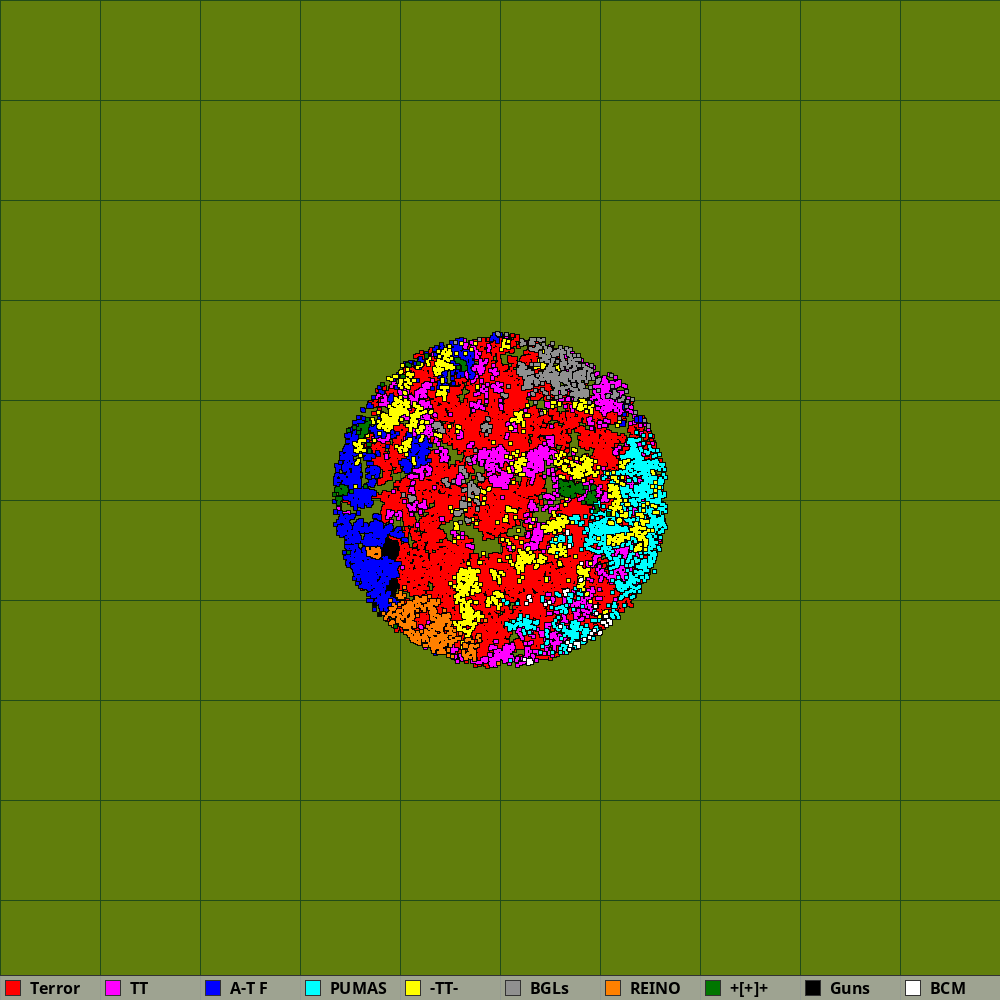Click the gray BGLs legend swatch
The image size is (1000, 1000).
pyautogui.click(x=513, y=988)
